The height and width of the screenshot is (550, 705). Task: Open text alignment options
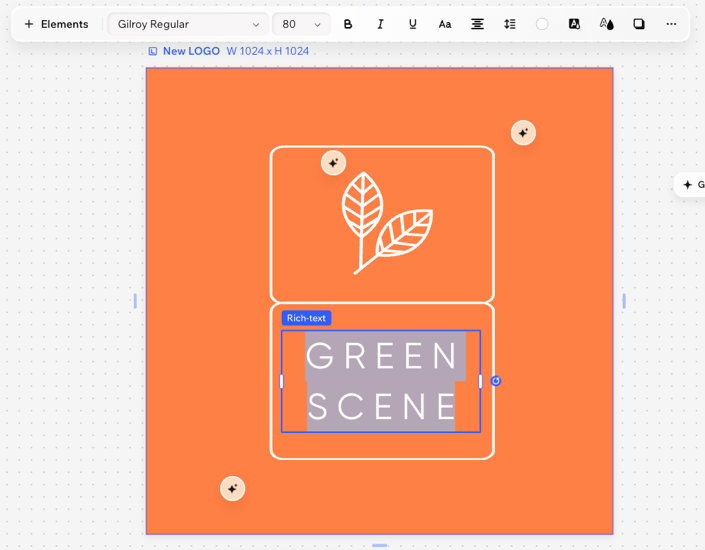(x=477, y=24)
